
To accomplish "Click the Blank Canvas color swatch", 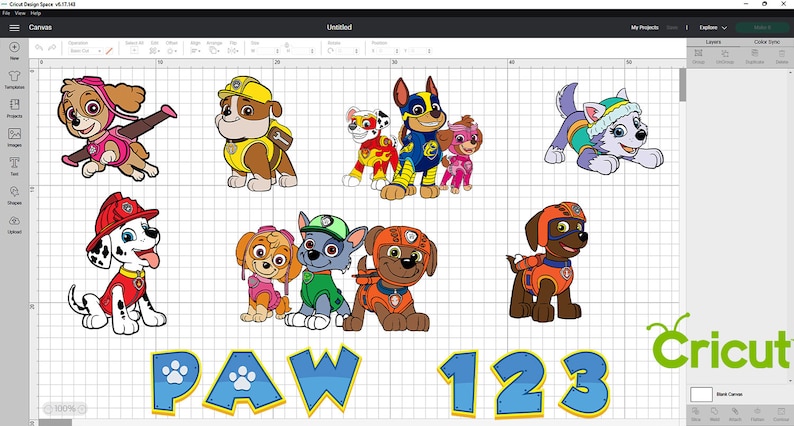I will point(701,394).
